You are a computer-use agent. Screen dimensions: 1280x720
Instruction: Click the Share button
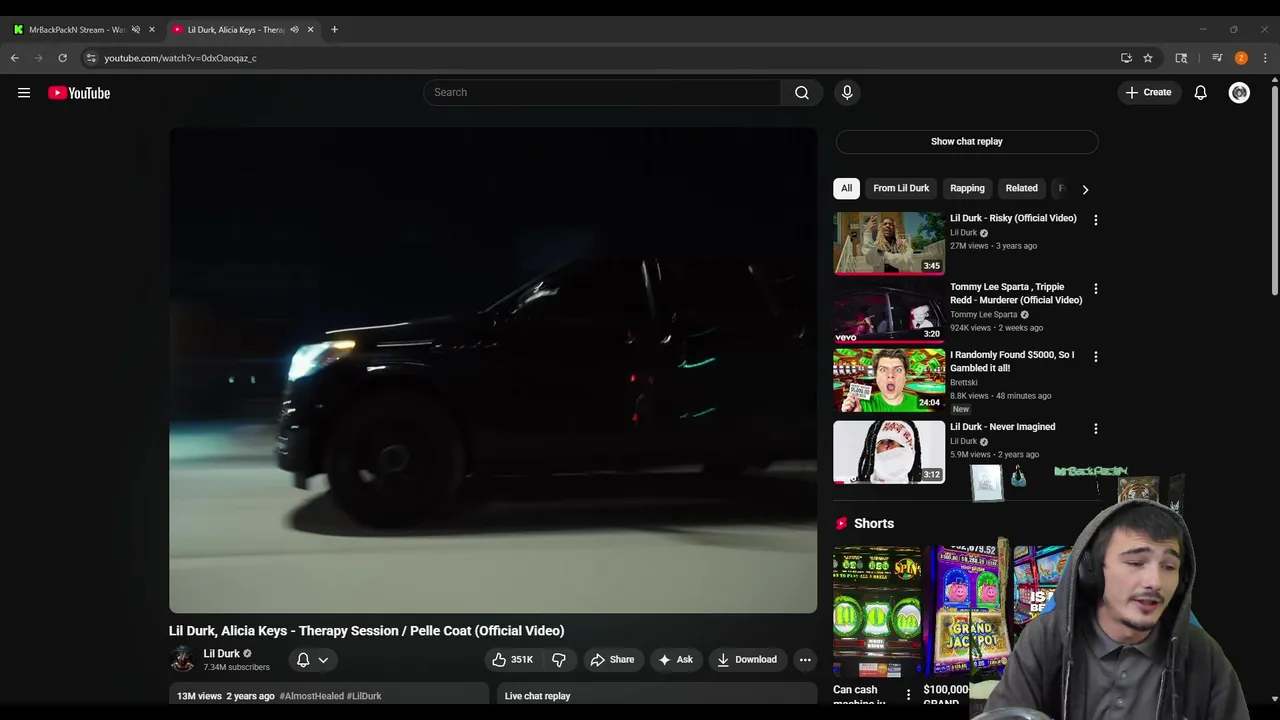612,660
